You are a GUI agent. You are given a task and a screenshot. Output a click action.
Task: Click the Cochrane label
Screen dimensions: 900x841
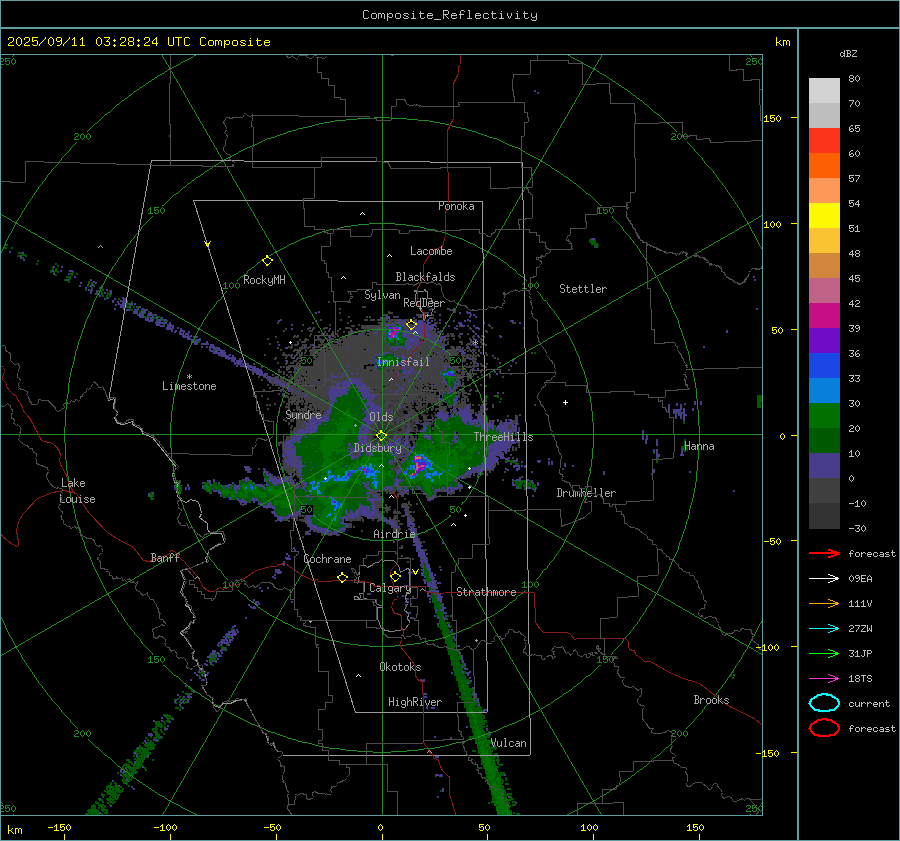pos(327,559)
